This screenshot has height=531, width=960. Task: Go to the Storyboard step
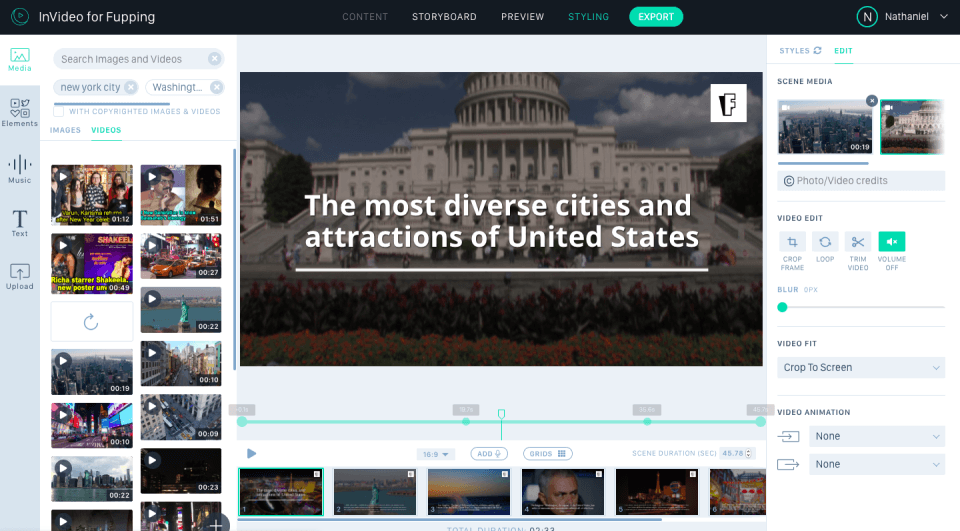[x=444, y=17]
